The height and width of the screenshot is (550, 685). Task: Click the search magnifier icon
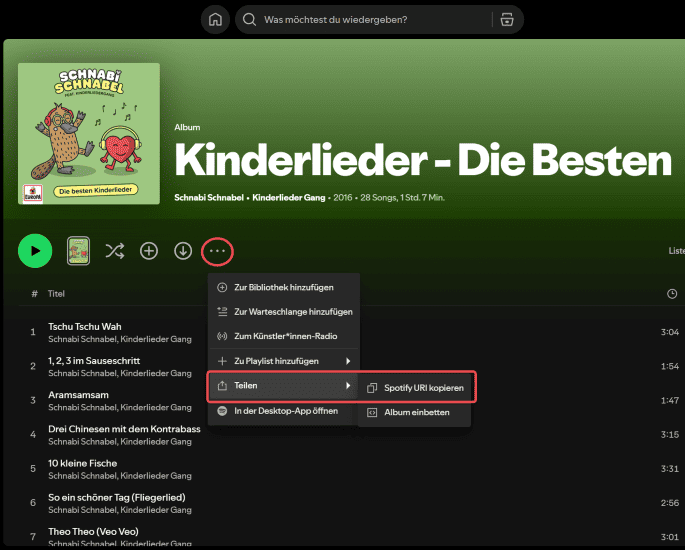(249, 20)
